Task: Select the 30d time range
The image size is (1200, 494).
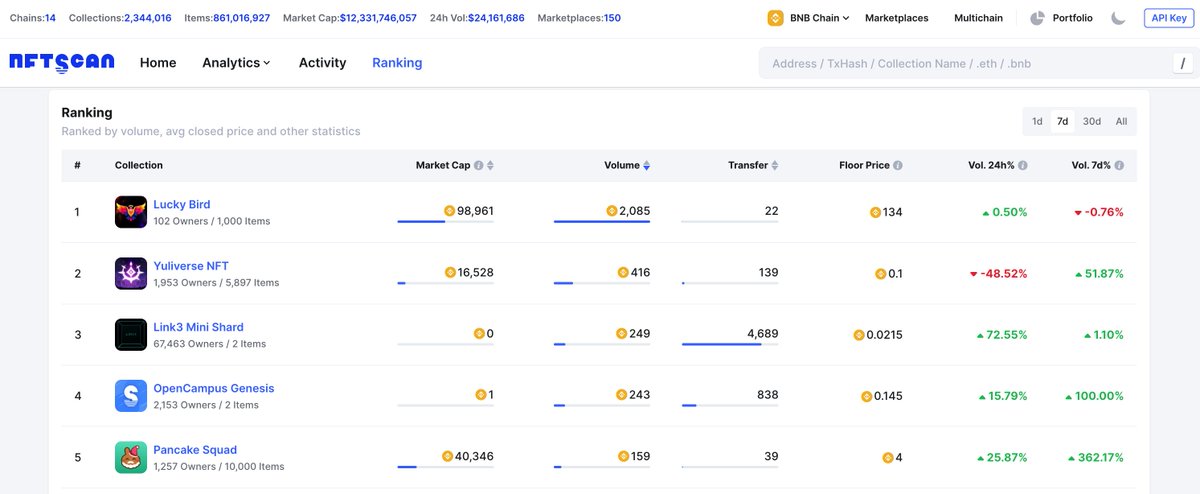Action: [1092, 121]
